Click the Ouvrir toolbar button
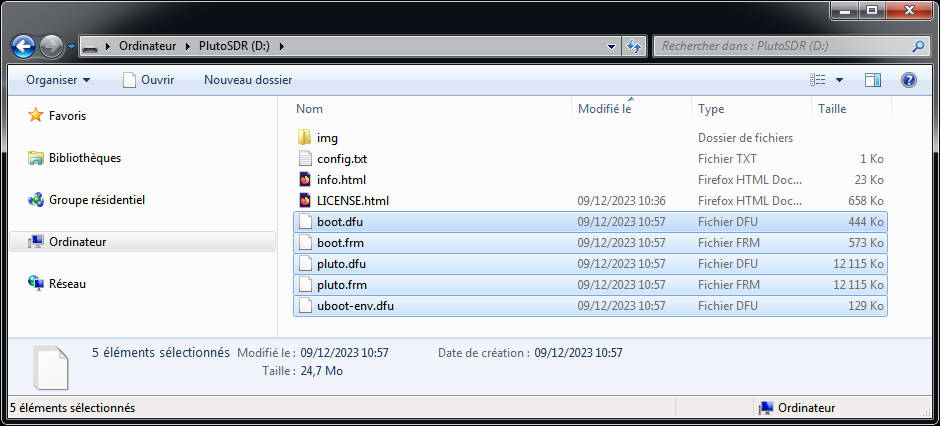The width and height of the screenshot is (940, 426). (148, 80)
